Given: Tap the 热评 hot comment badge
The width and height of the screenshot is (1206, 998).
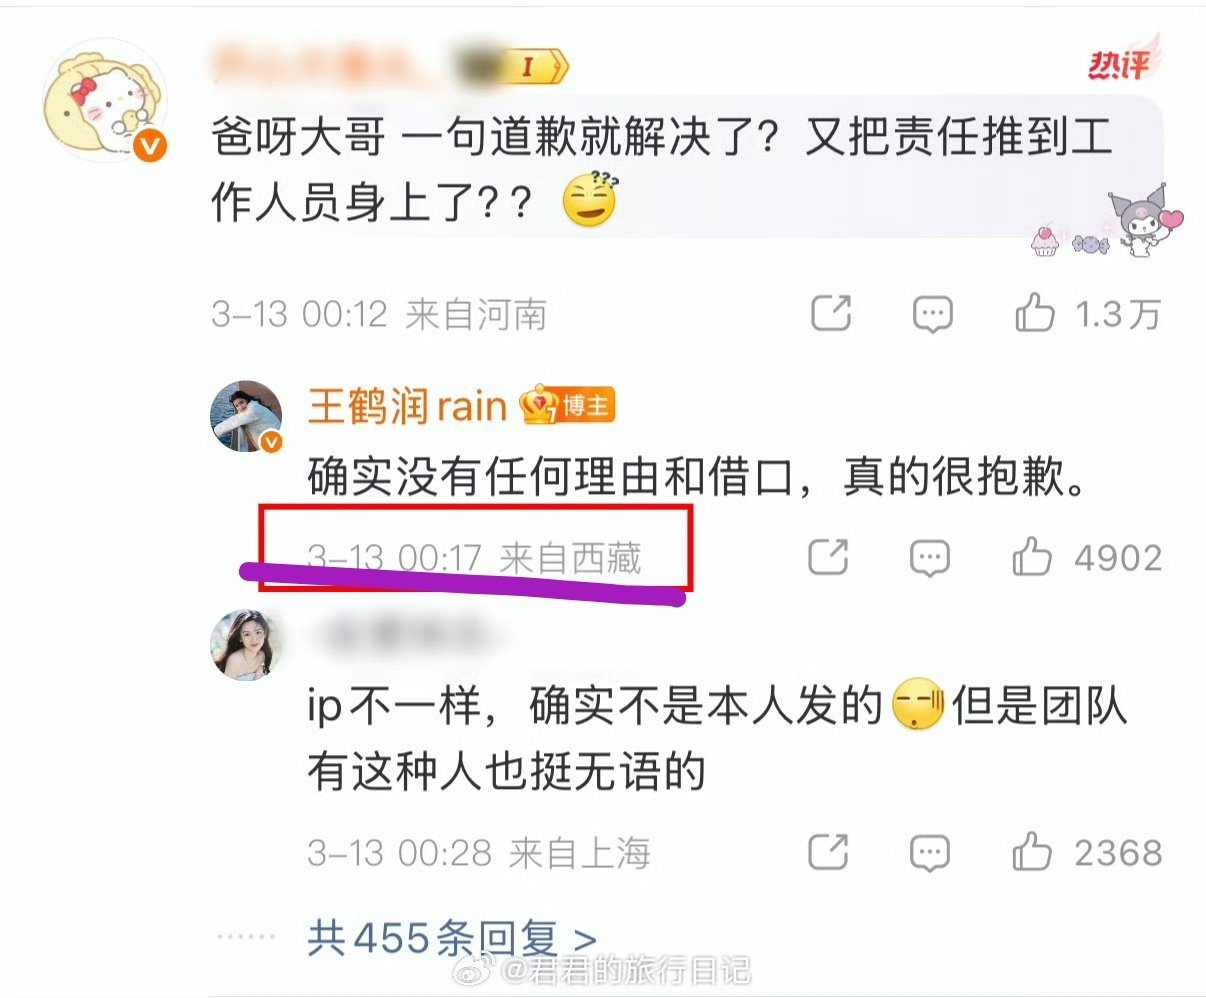Looking at the screenshot, I should coord(1121,62).
